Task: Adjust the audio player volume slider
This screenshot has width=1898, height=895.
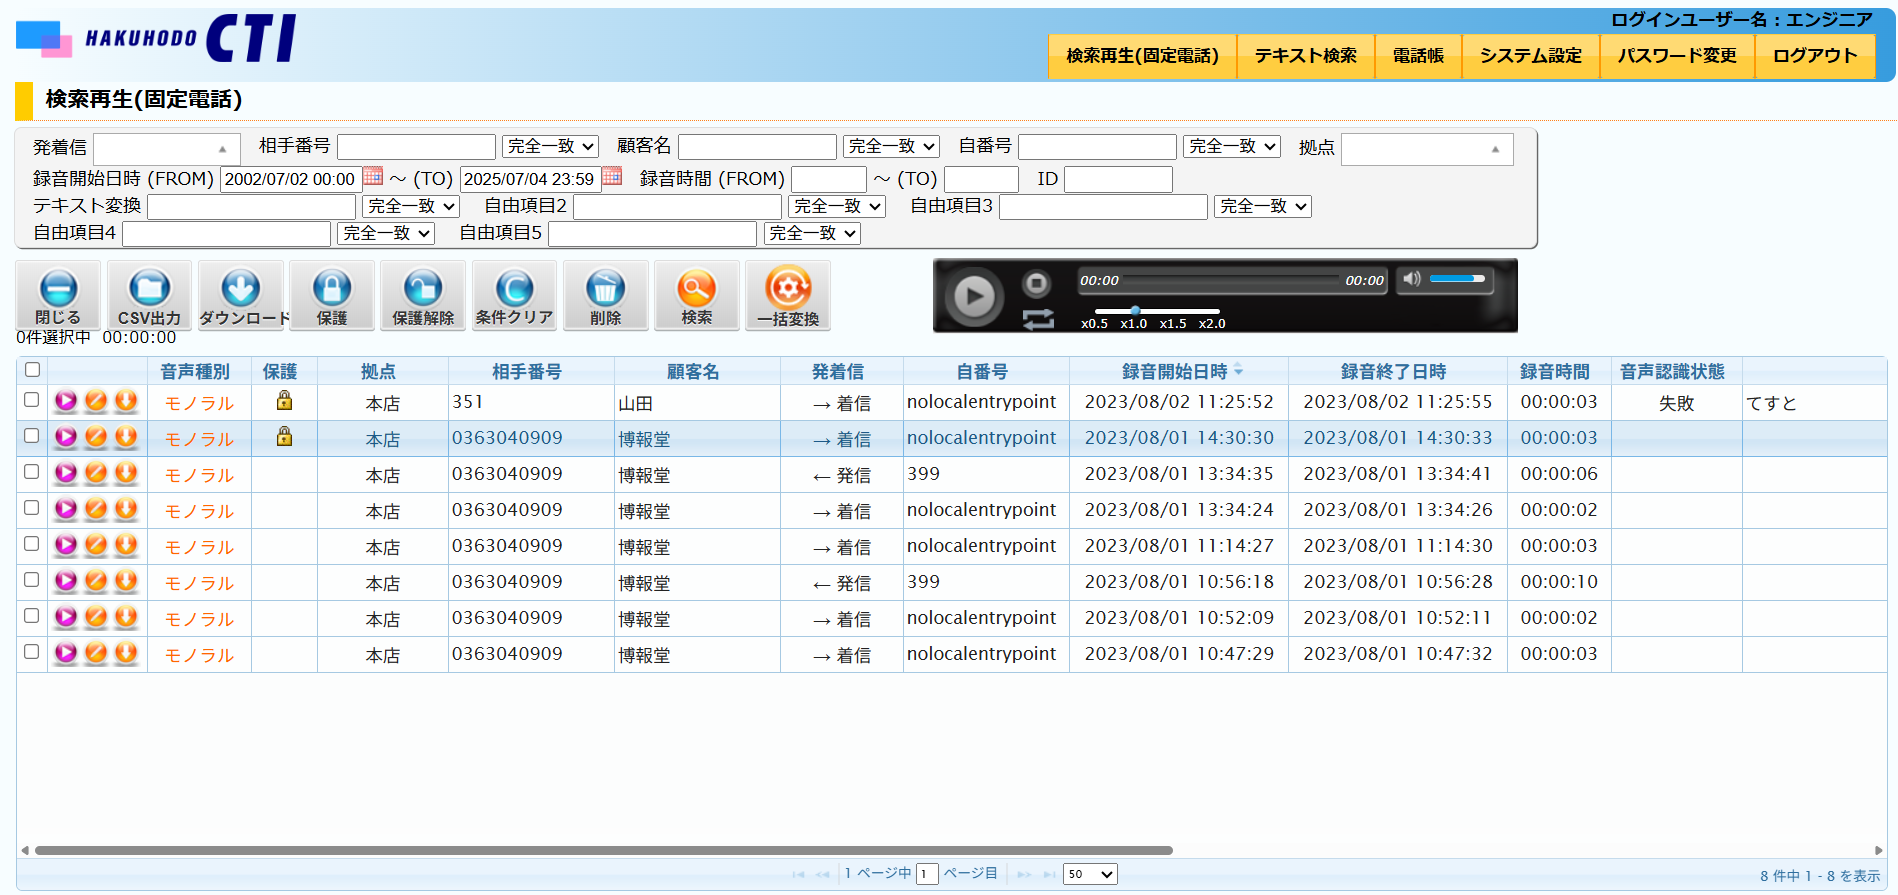Action: click(1457, 279)
